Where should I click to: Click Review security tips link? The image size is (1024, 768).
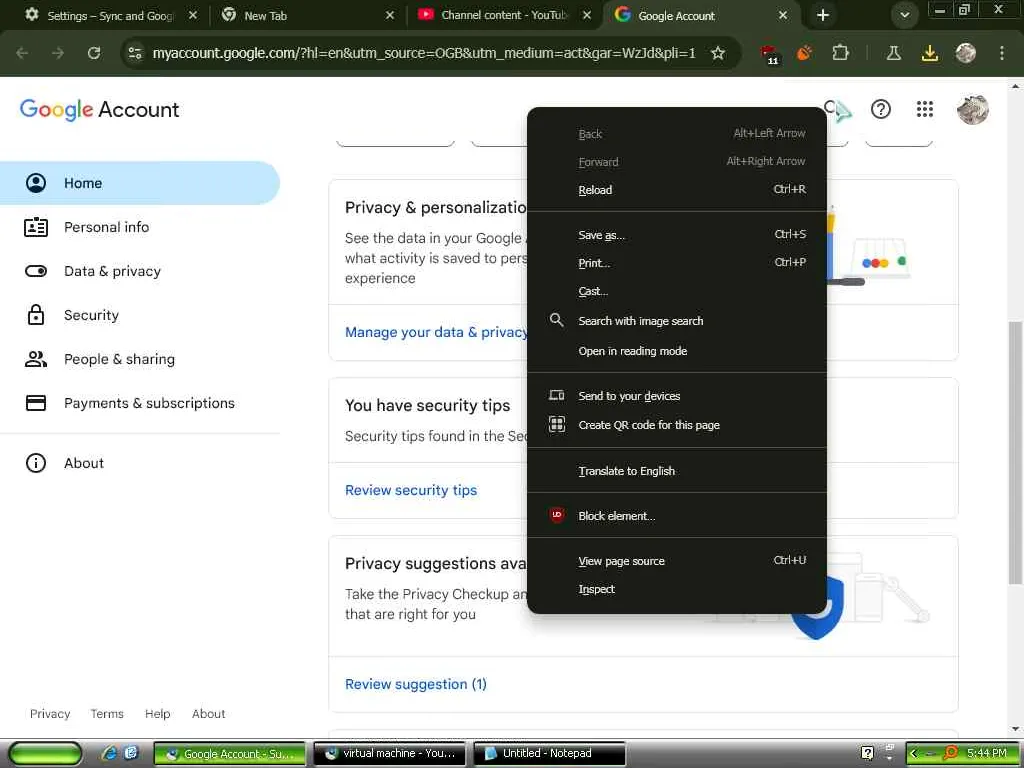pyautogui.click(x=411, y=490)
